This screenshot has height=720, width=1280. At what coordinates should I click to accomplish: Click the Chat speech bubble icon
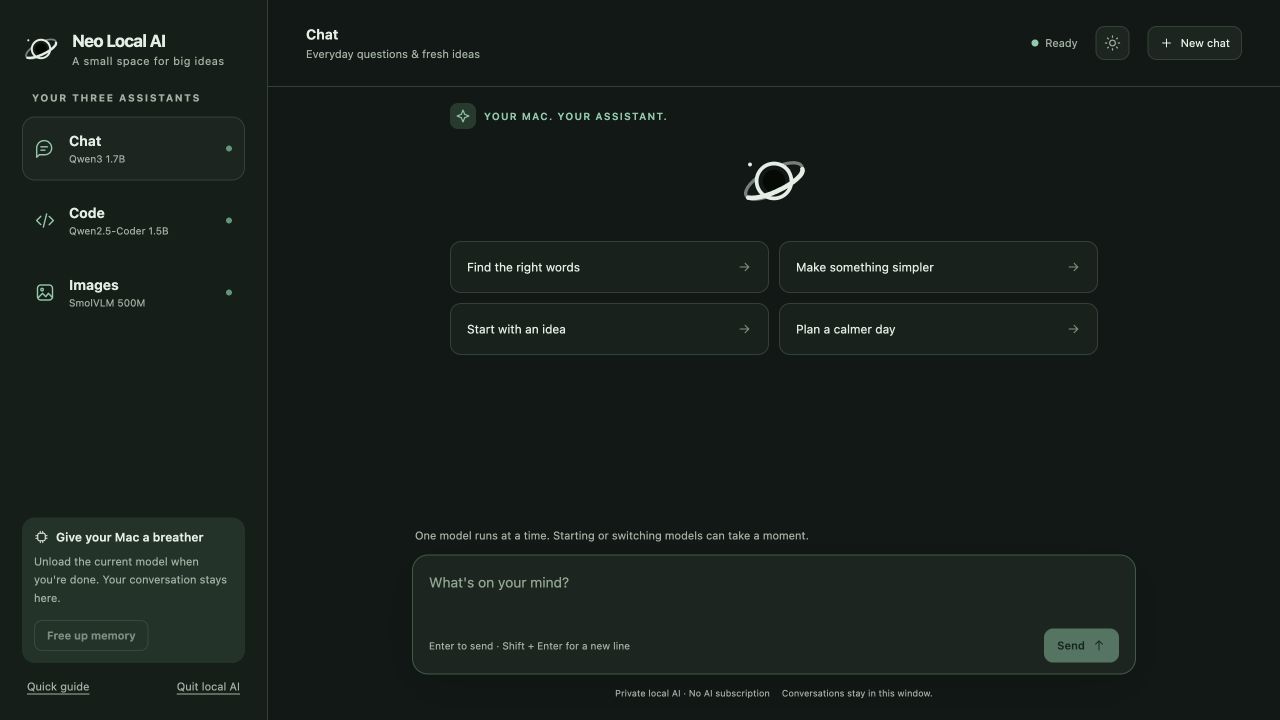(44, 149)
